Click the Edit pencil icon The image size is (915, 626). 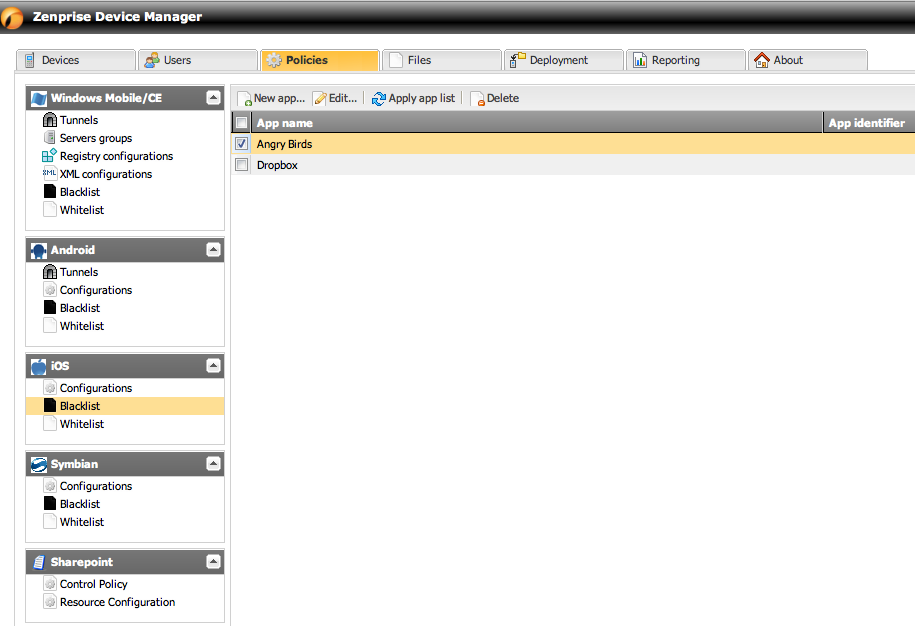click(320, 98)
